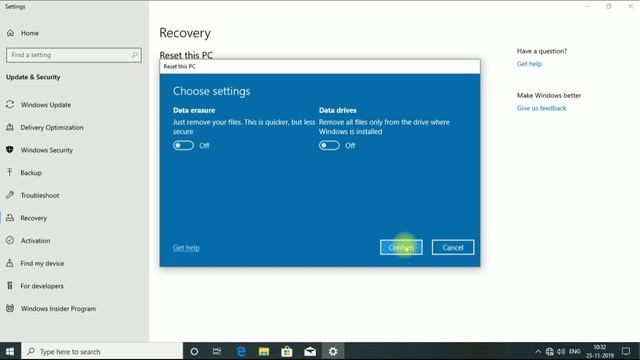Click the Settings gear on the taskbar
640x360 pixels.
333,351
